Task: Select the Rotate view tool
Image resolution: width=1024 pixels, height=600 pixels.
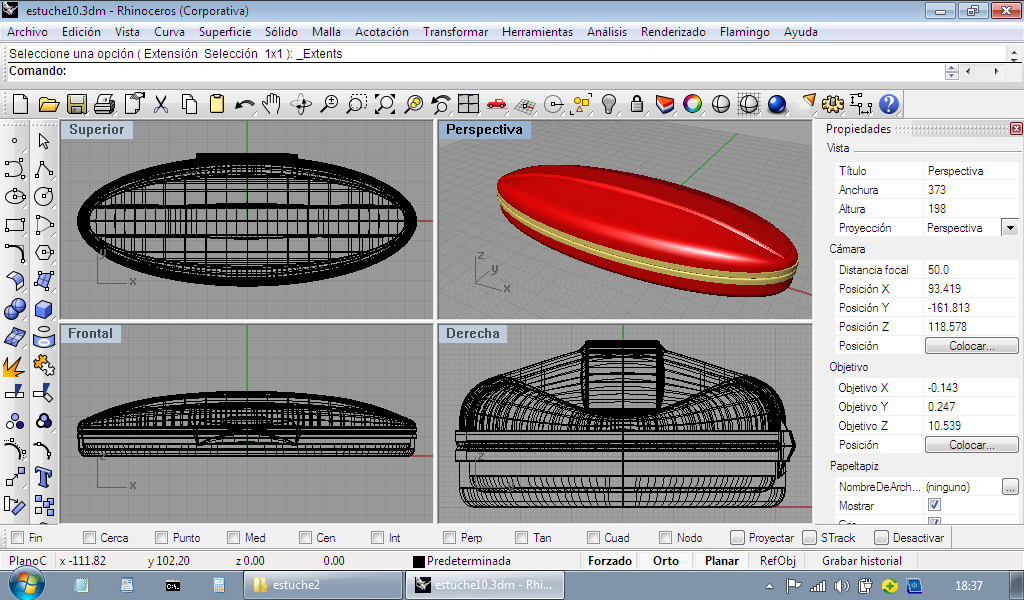Action: pyautogui.click(x=300, y=104)
